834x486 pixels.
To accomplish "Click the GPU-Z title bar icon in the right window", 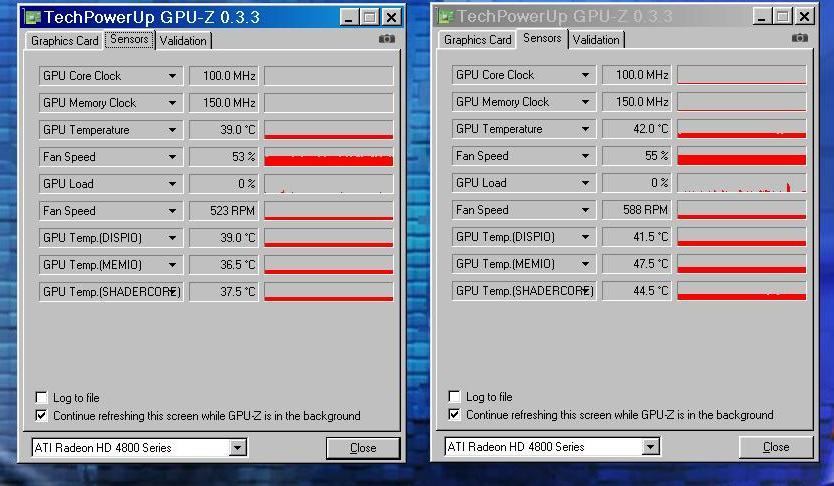I will [x=445, y=16].
